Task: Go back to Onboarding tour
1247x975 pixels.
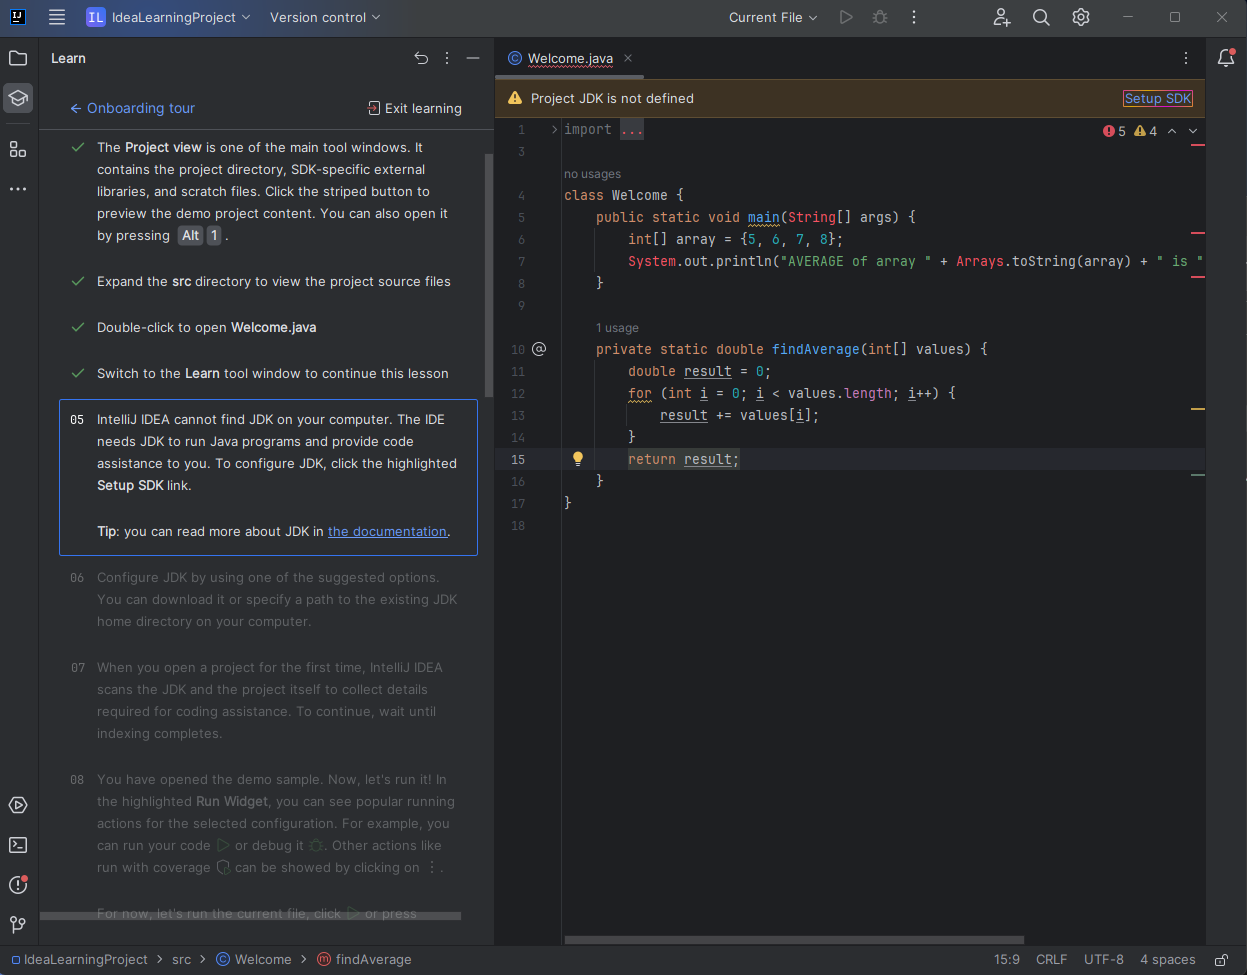Action: pyautogui.click(x=132, y=108)
